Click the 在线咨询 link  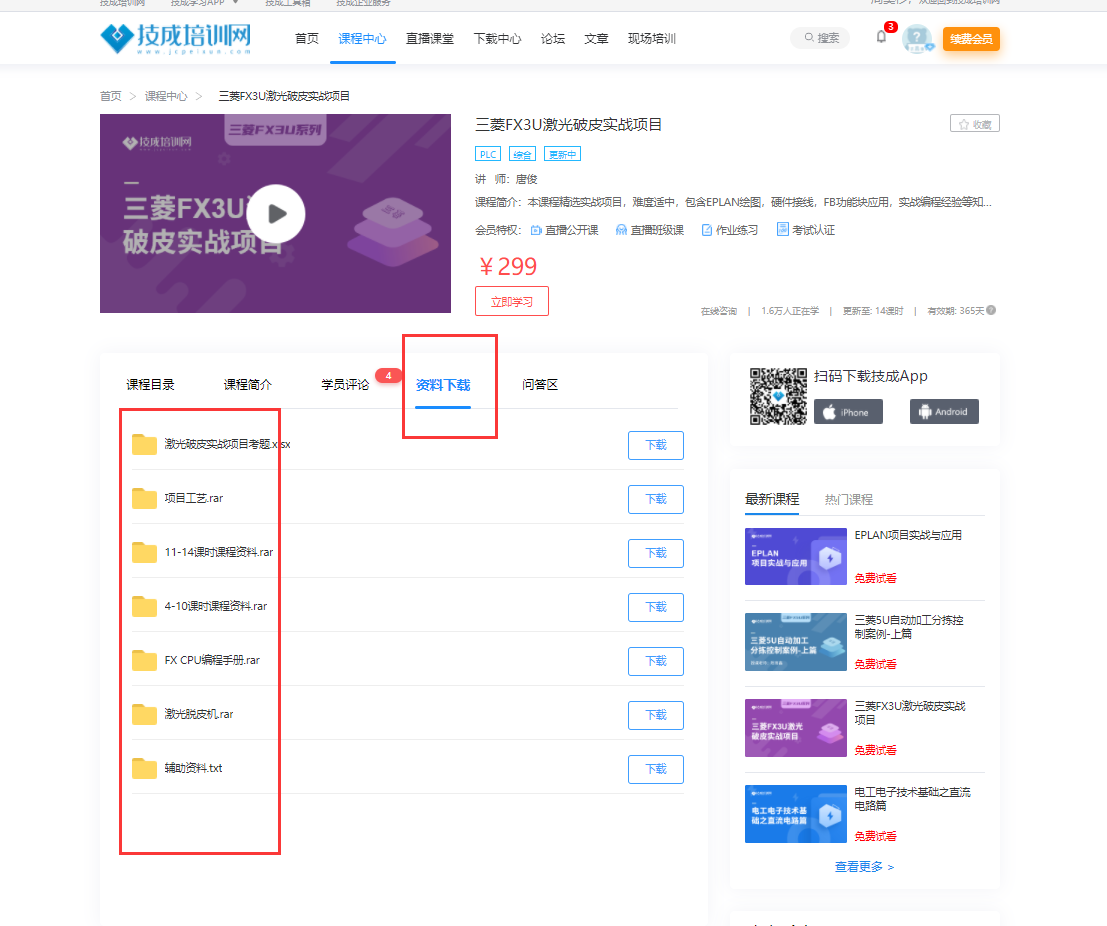click(719, 311)
